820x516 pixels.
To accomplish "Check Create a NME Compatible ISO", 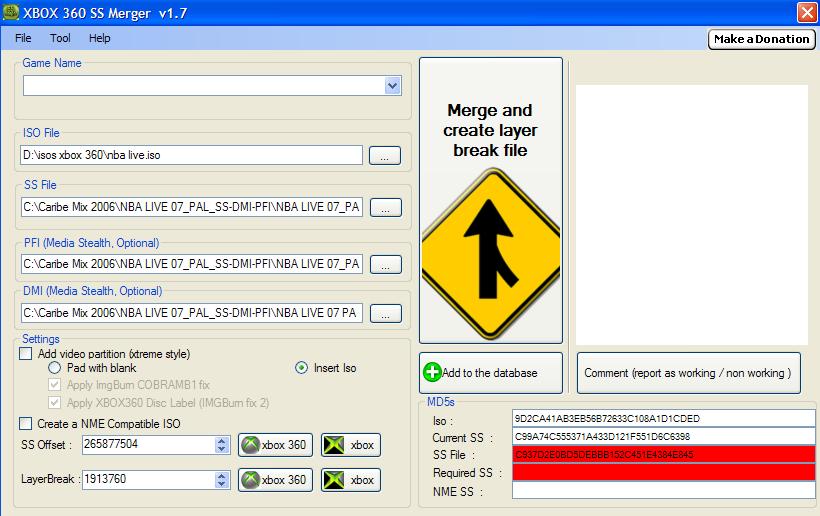I will (26, 423).
